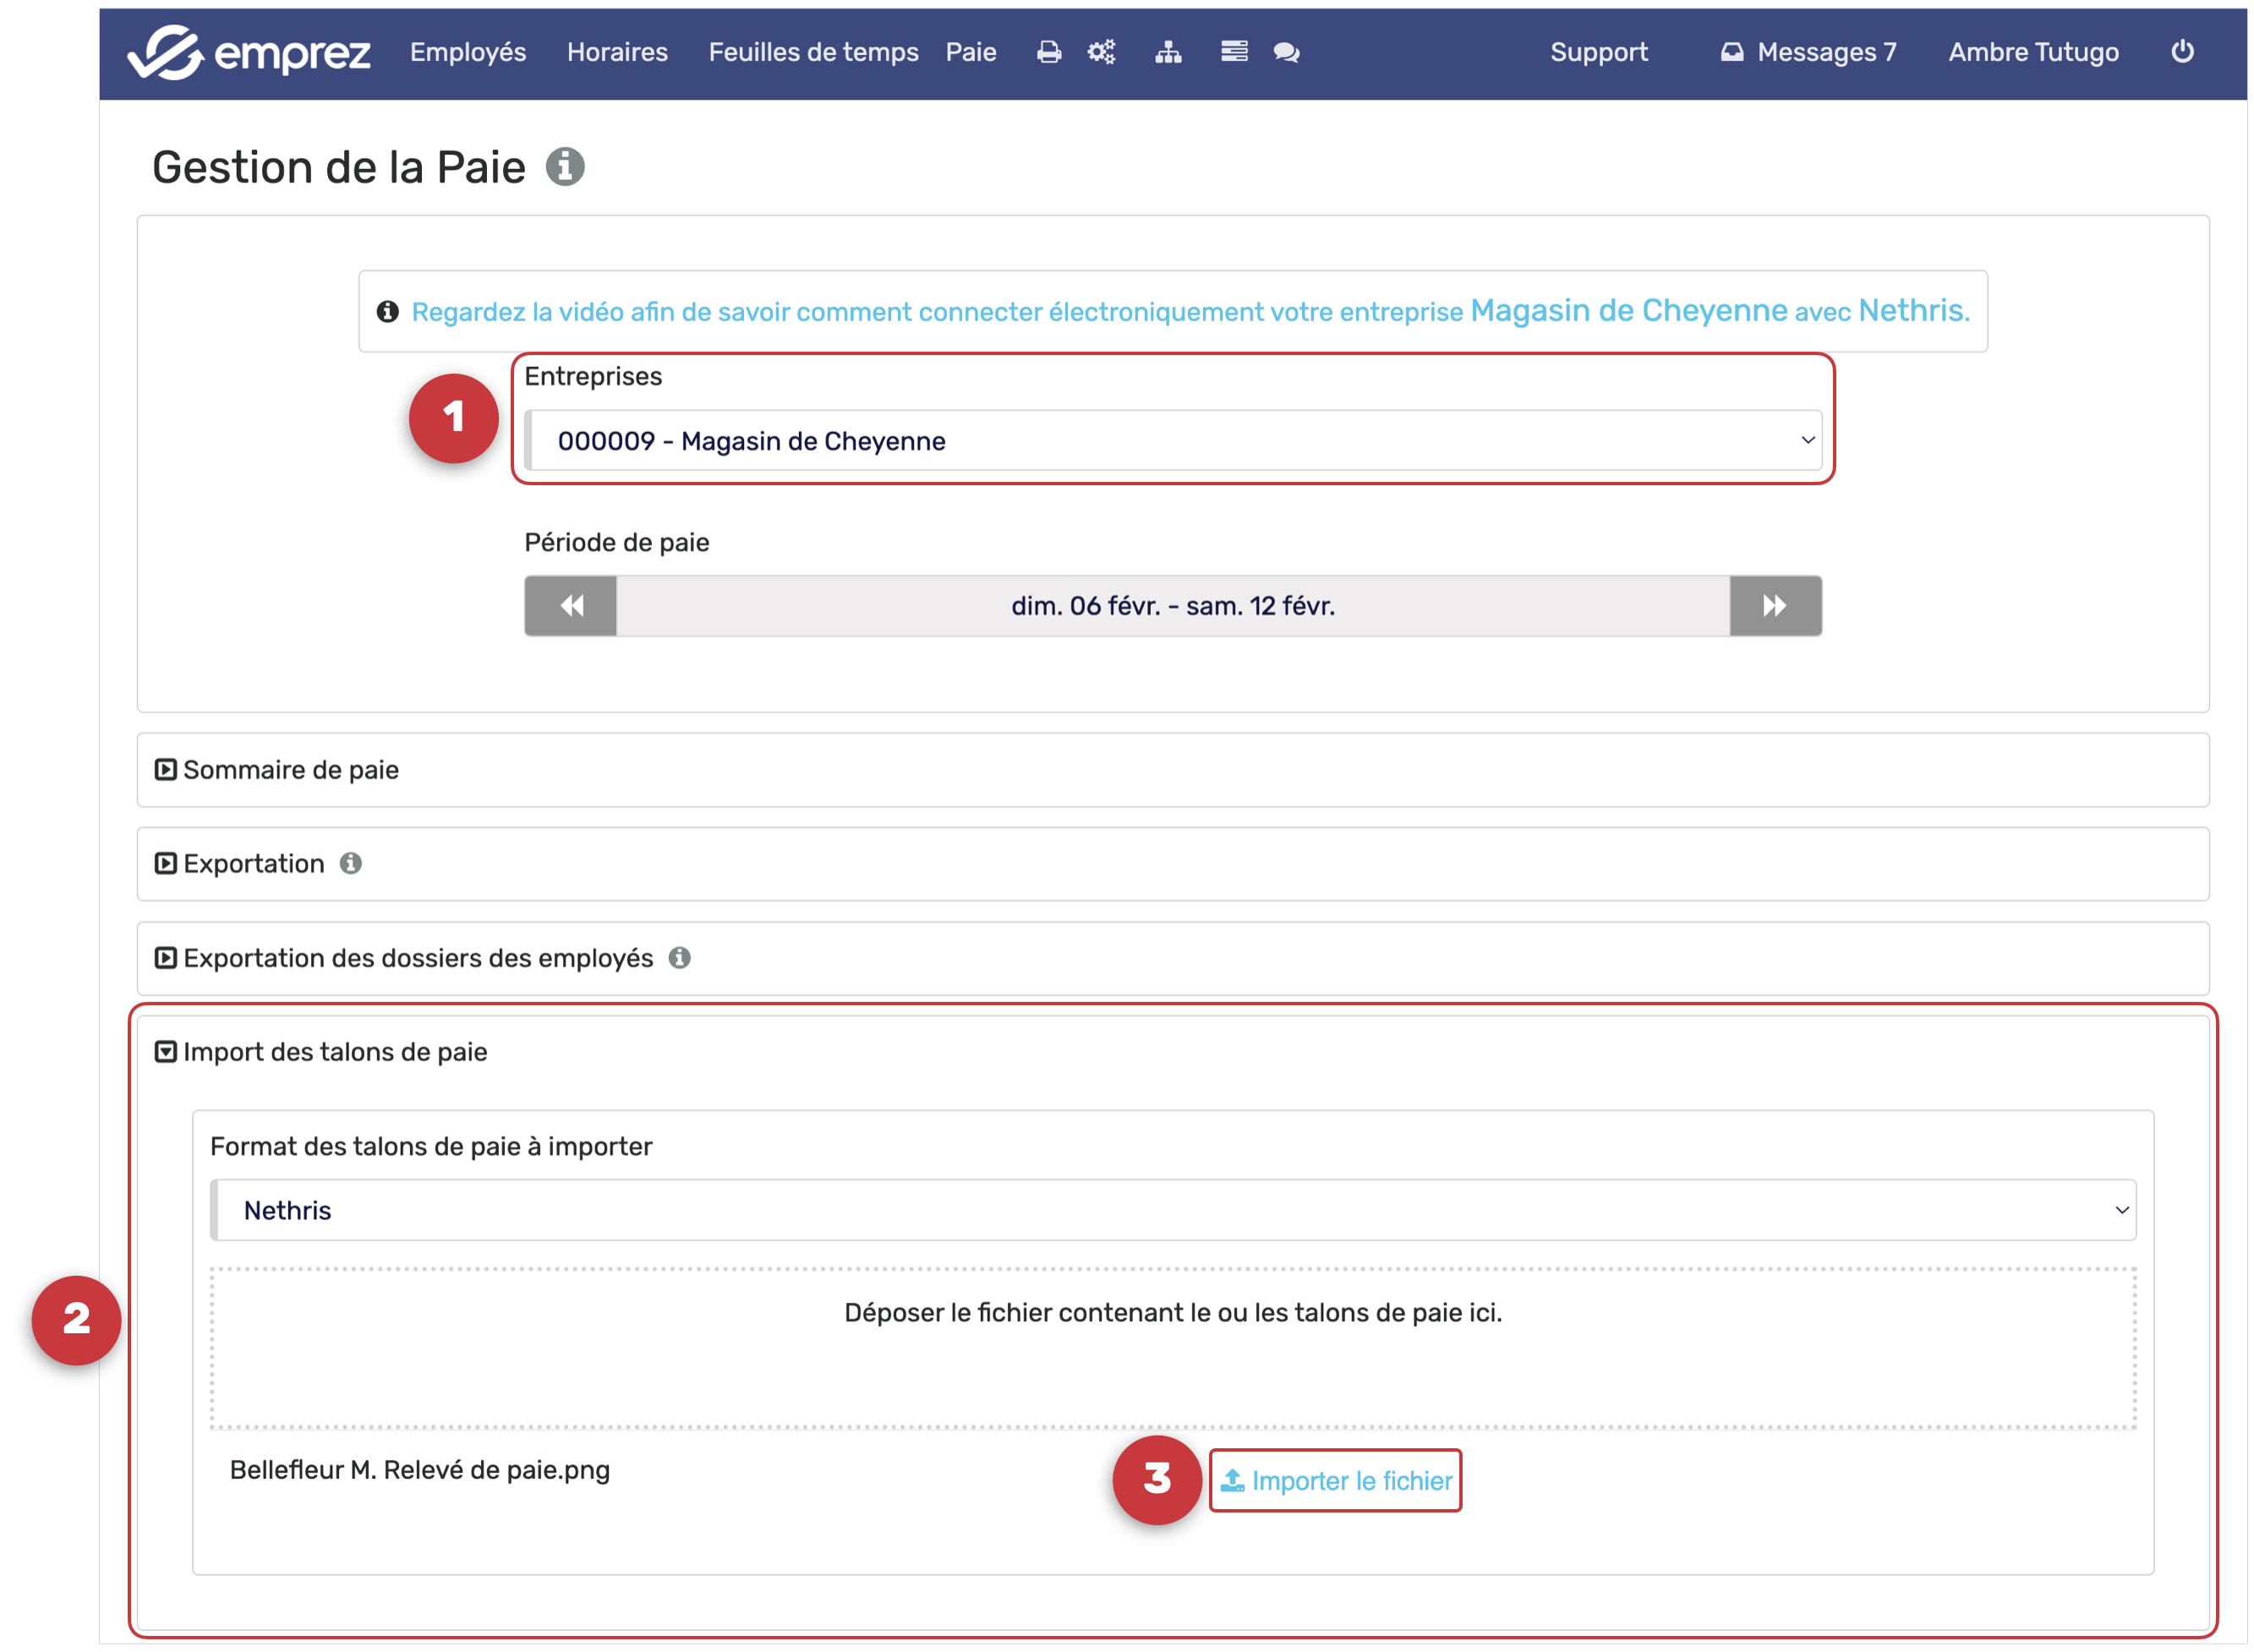The image size is (2254, 1652).
Task: Click the printer icon in navbar
Action: [1048, 52]
